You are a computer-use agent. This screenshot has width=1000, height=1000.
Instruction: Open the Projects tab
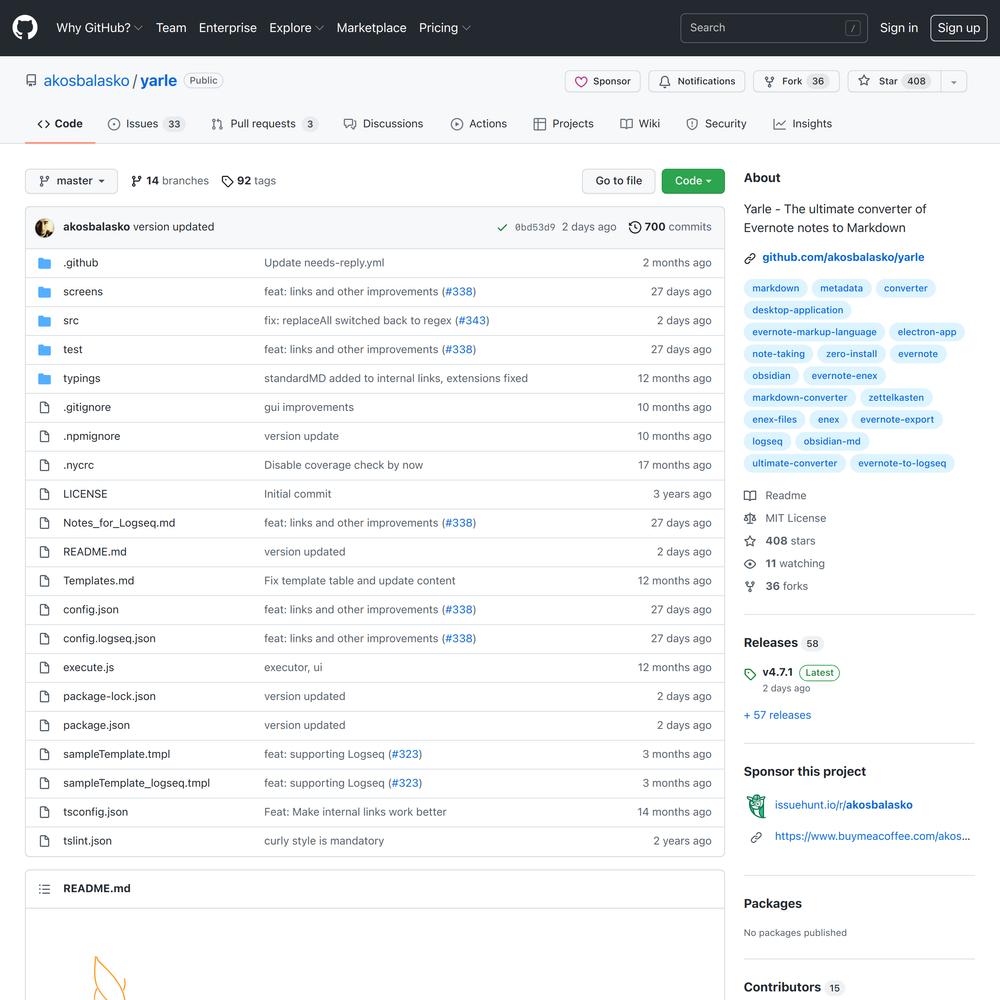(564, 124)
